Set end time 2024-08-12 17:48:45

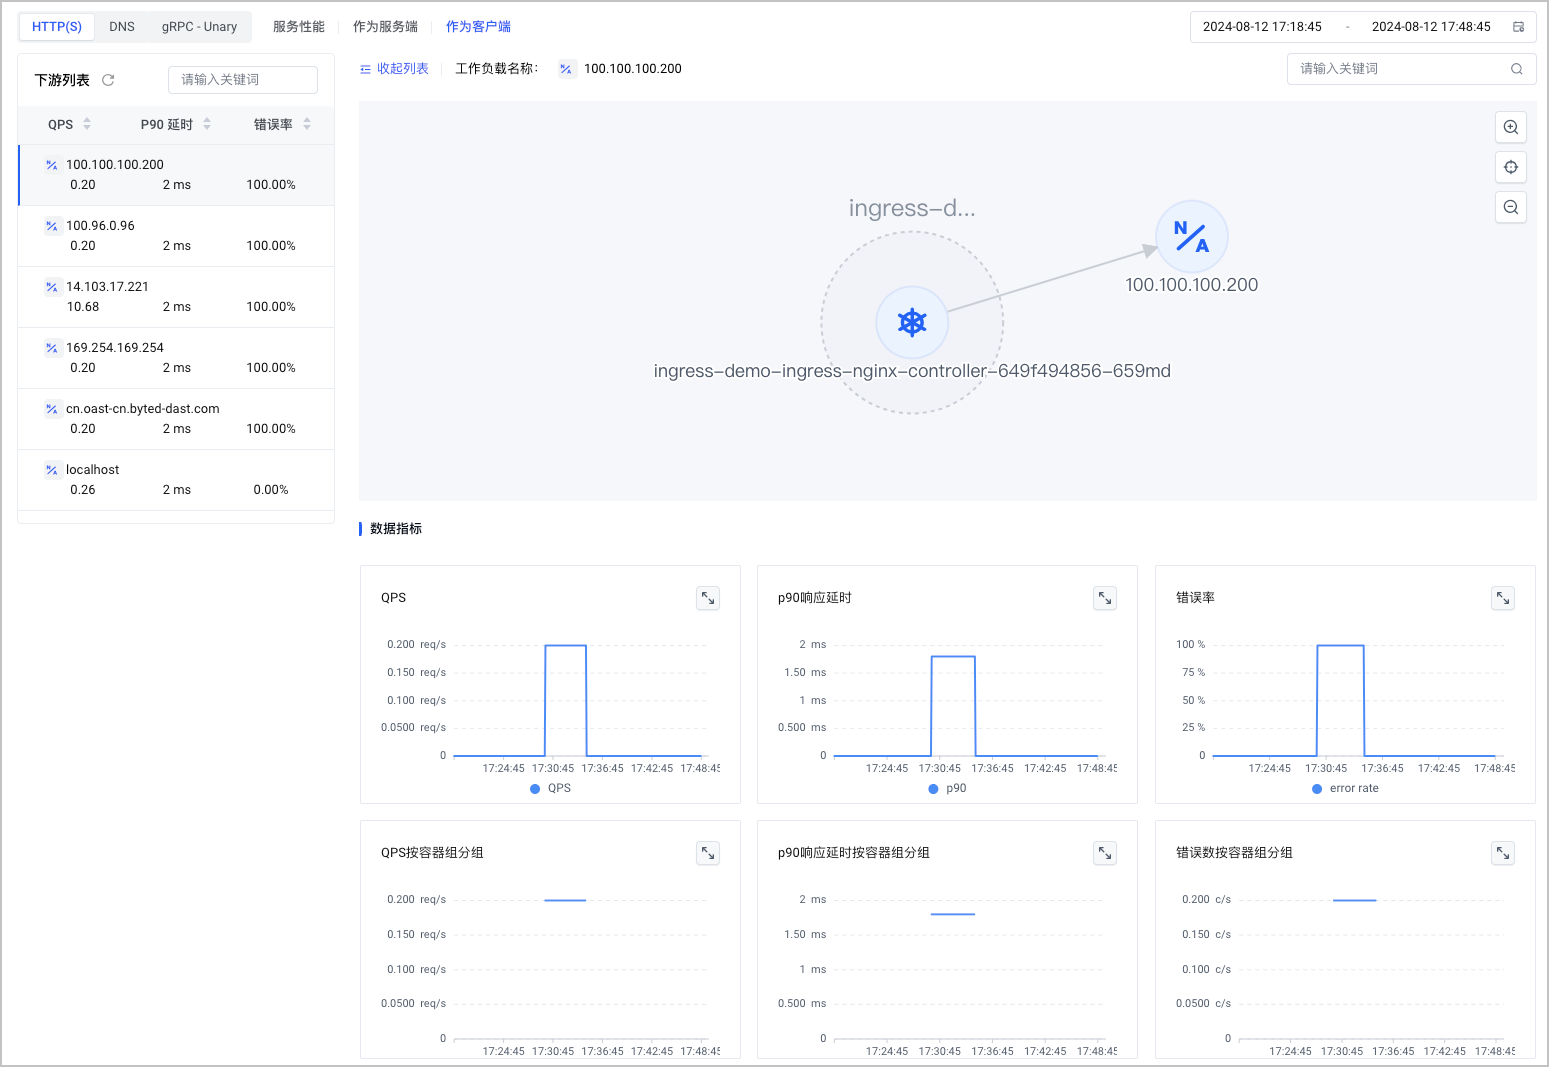pyautogui.click(x=1431, y=27)
